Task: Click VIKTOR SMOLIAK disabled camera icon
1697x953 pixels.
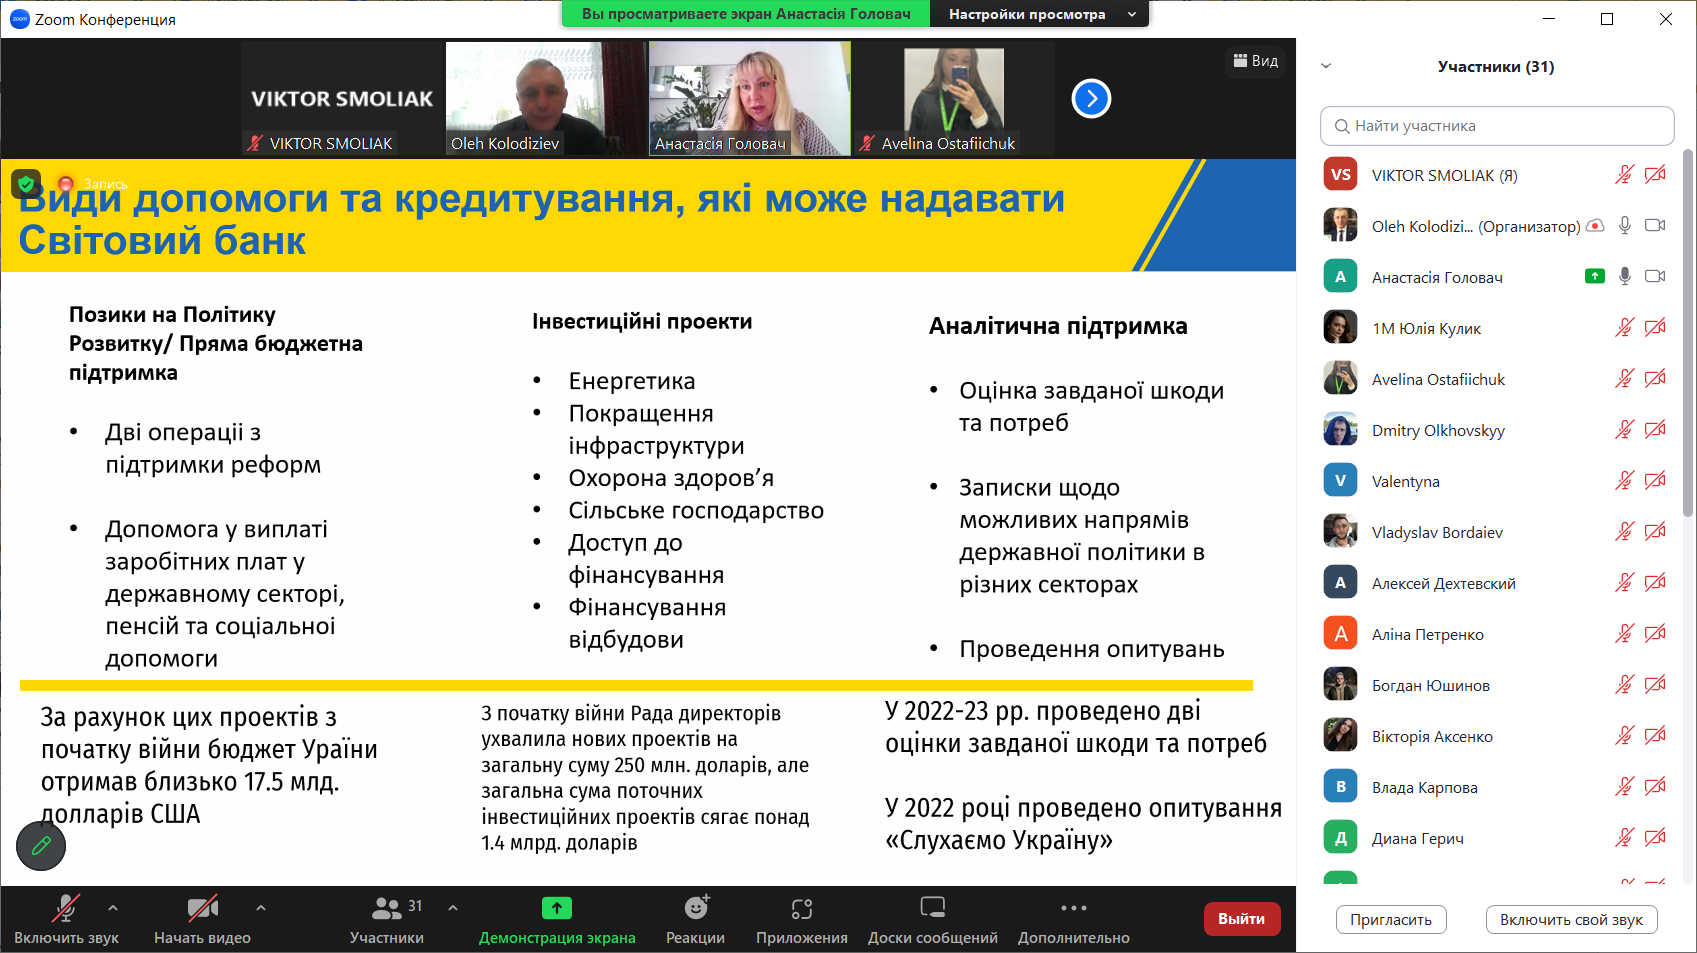Action: tap(1656, 175)
